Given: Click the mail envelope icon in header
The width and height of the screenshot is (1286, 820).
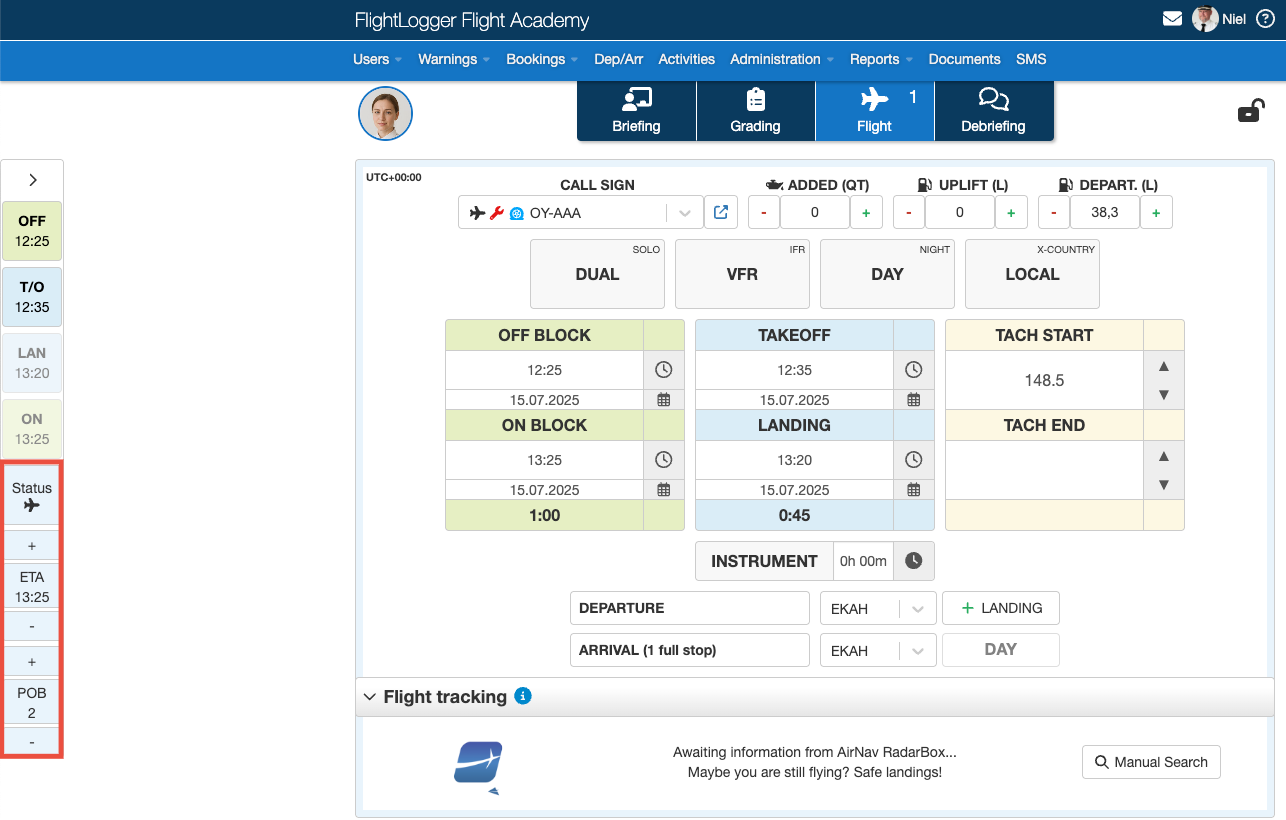Looking at the screenshot, I should pos(1172,19).
